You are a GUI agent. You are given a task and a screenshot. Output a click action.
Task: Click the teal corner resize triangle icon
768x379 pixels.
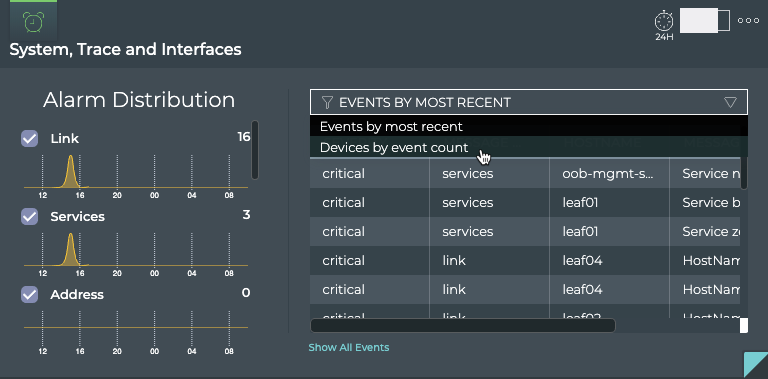[756, 365]
